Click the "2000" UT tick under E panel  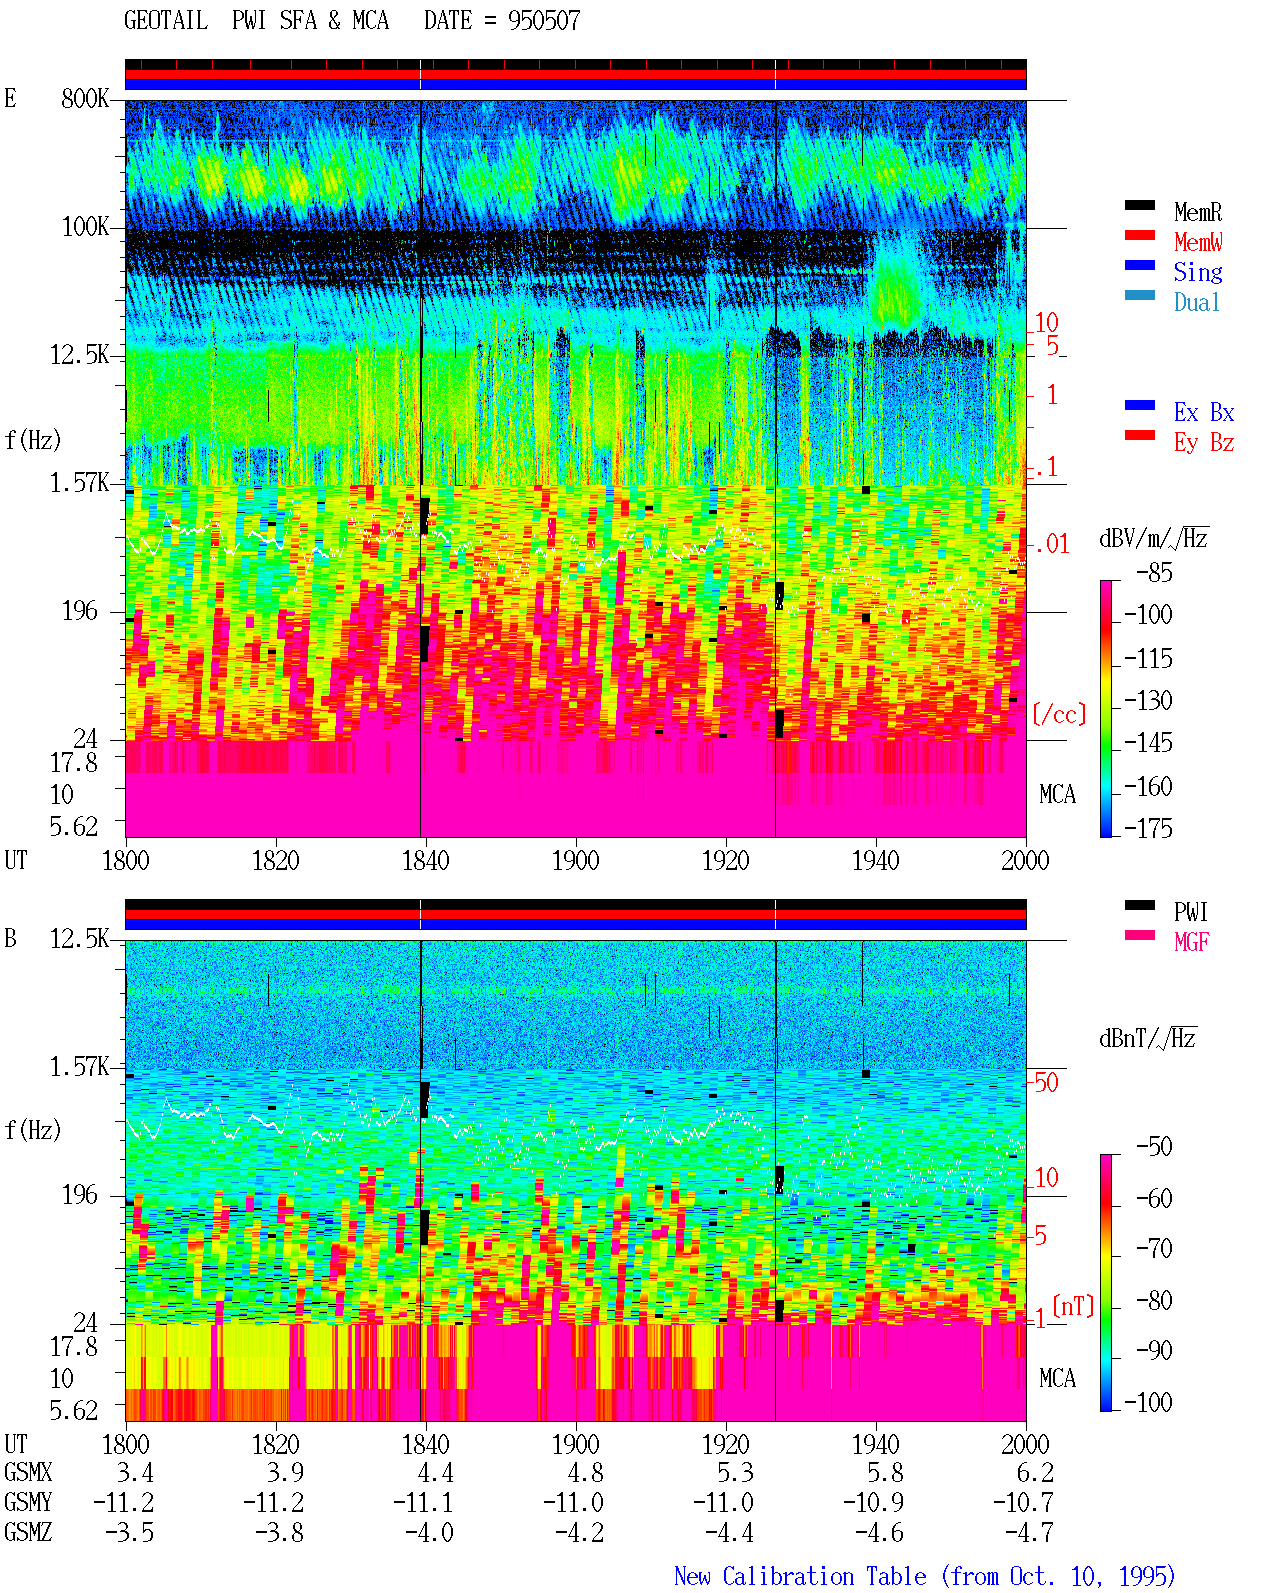[1025, 860]
